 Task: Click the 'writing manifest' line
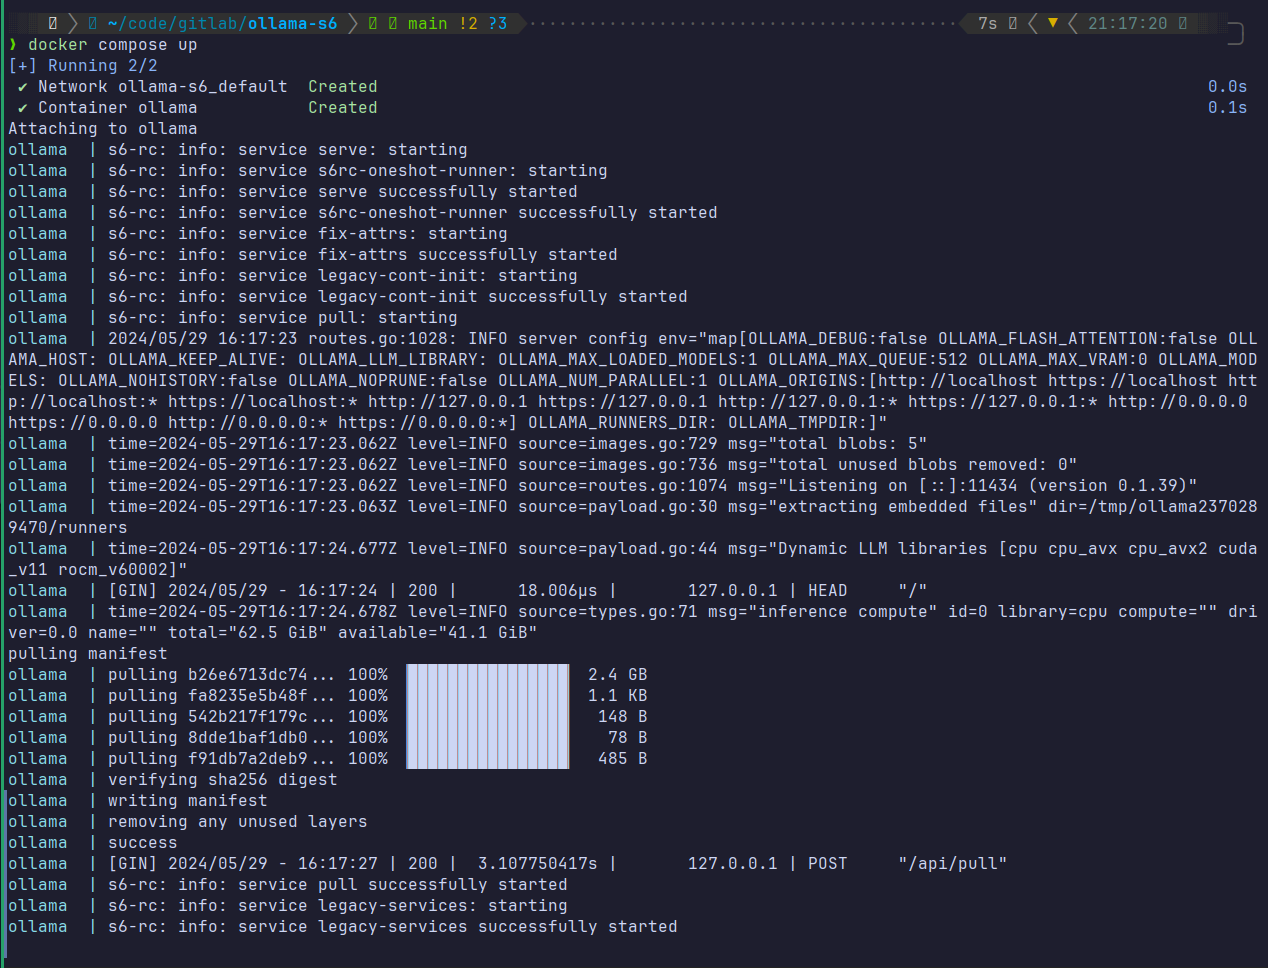pos(188,801)
